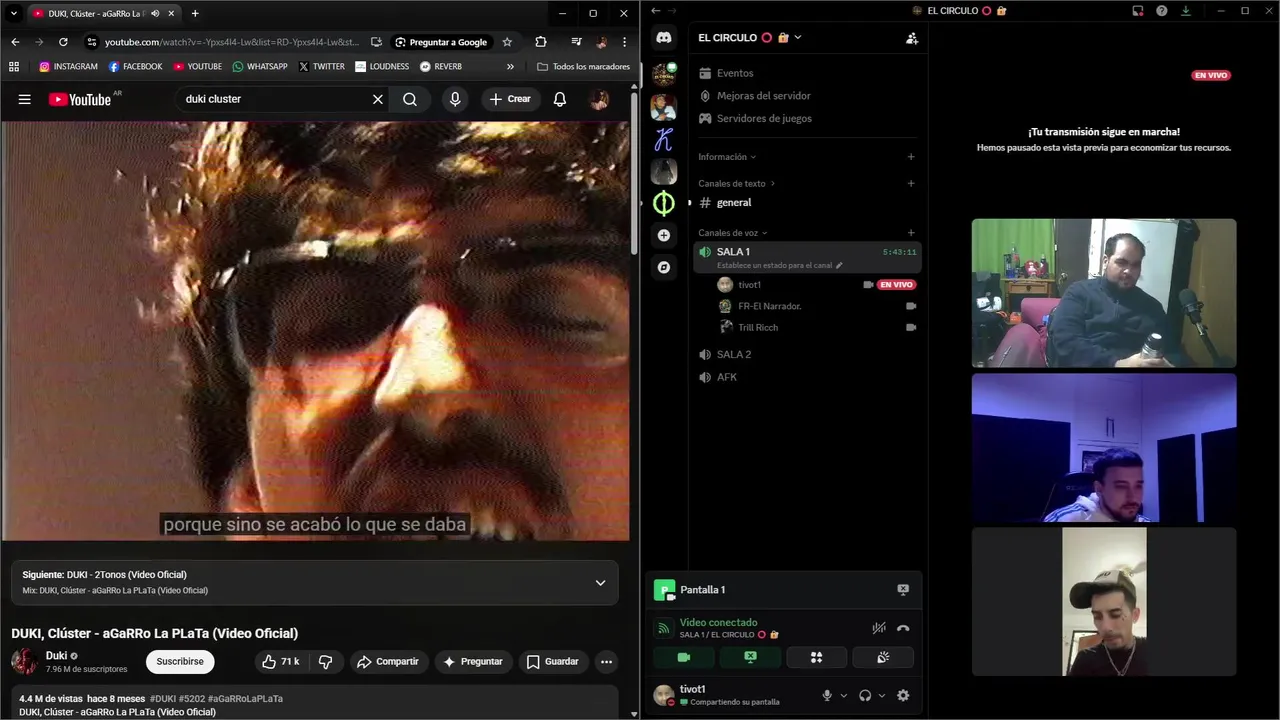Open Discord activities launcher button
This screenshot has width=1280, height=720.
pos(817,657)
